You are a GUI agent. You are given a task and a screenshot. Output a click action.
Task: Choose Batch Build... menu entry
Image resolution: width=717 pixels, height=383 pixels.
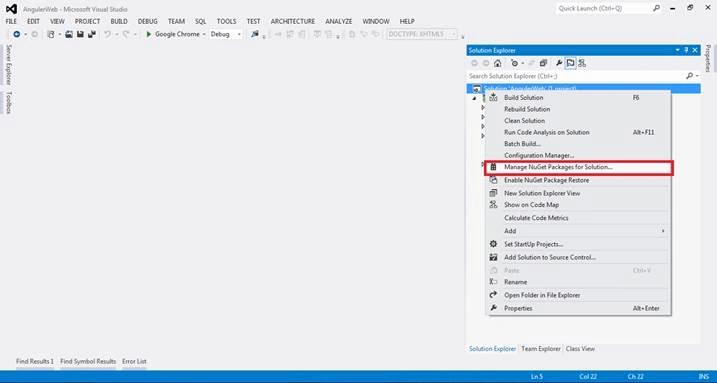[578, 144]
